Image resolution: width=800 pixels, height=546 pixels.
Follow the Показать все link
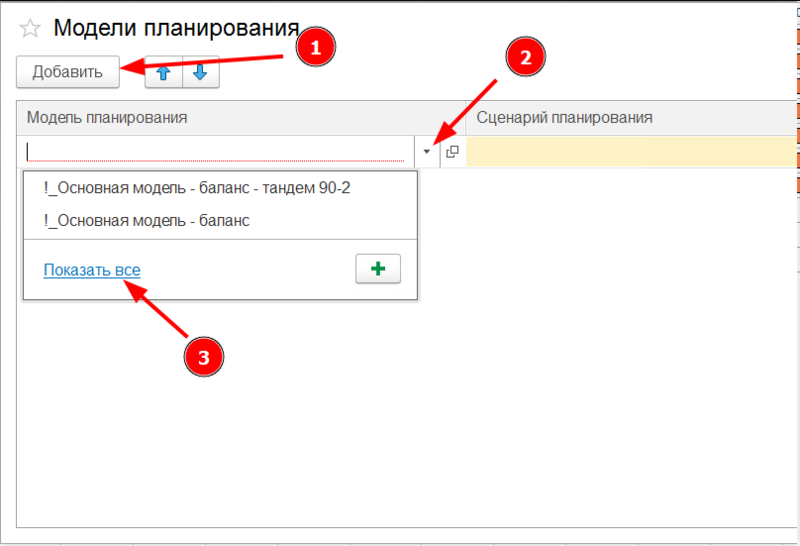92,270
